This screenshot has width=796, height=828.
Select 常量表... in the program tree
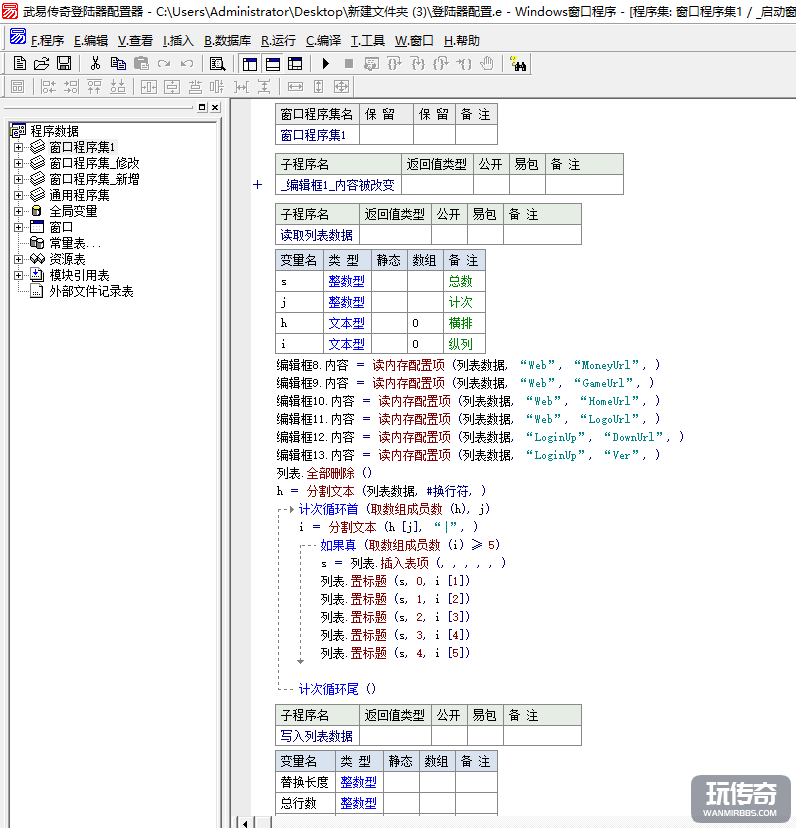click(74, 243)
